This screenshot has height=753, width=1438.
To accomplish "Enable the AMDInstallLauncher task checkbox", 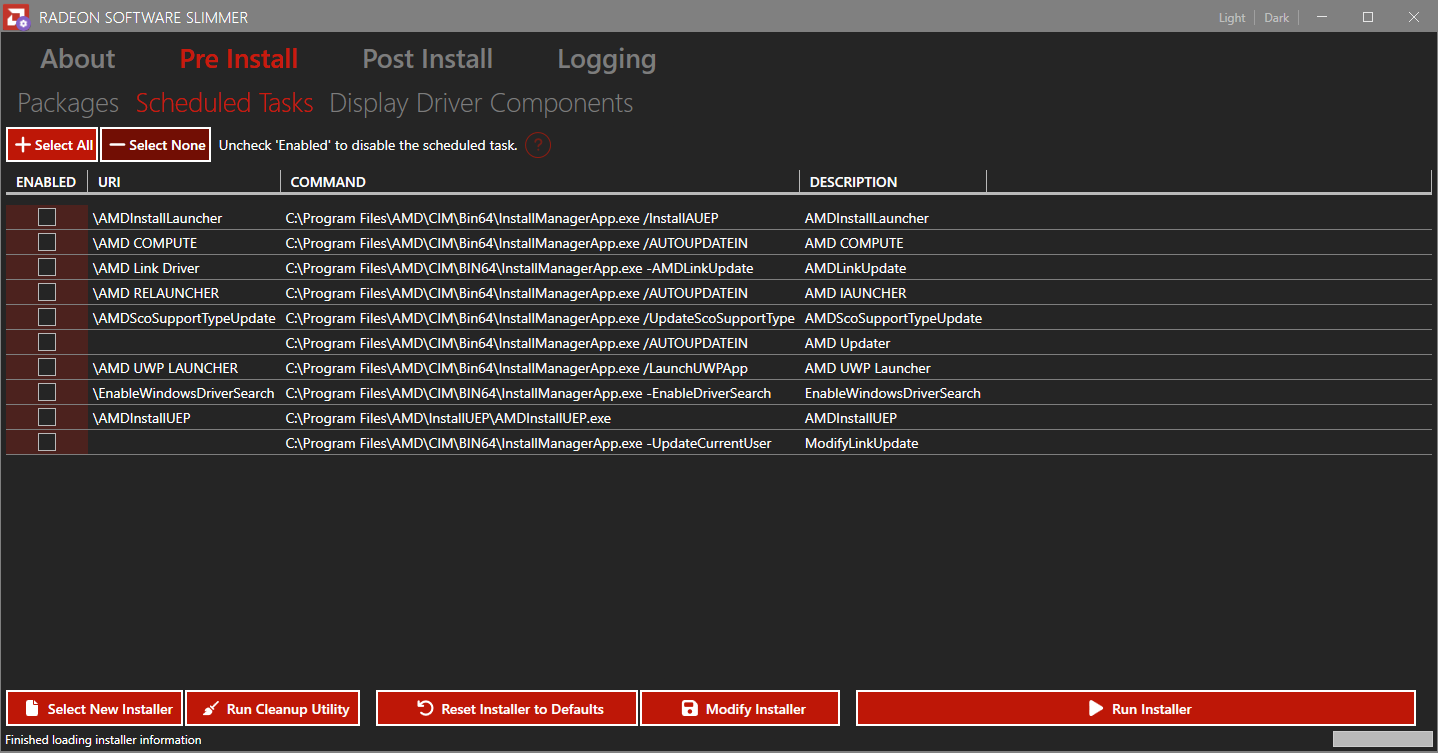I will pos(47,217).
